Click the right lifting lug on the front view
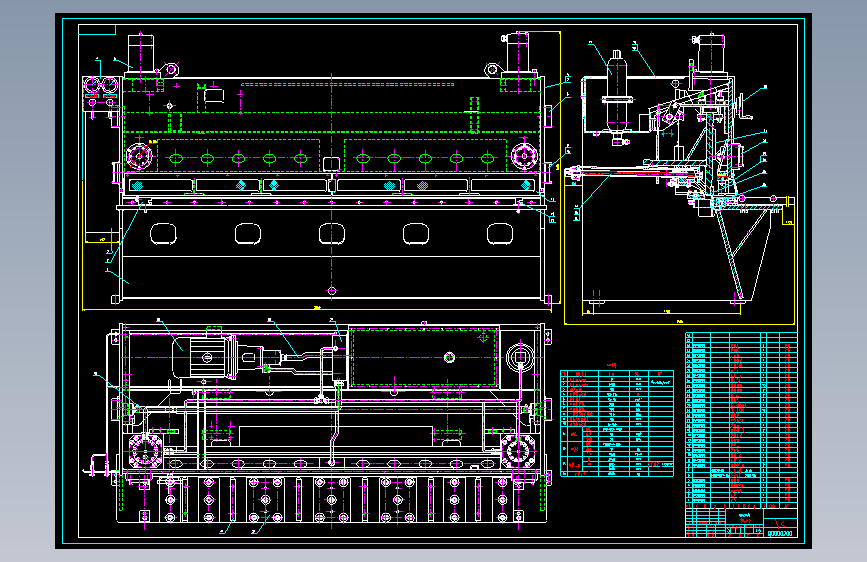Viewport: 867px width, 562px height. [x=493, y=69]
